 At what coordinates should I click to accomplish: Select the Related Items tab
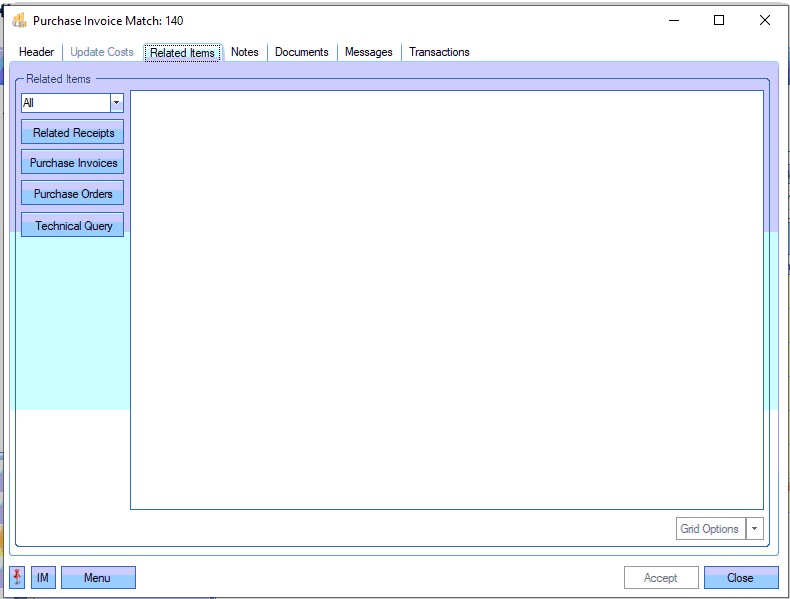point(182,52)
